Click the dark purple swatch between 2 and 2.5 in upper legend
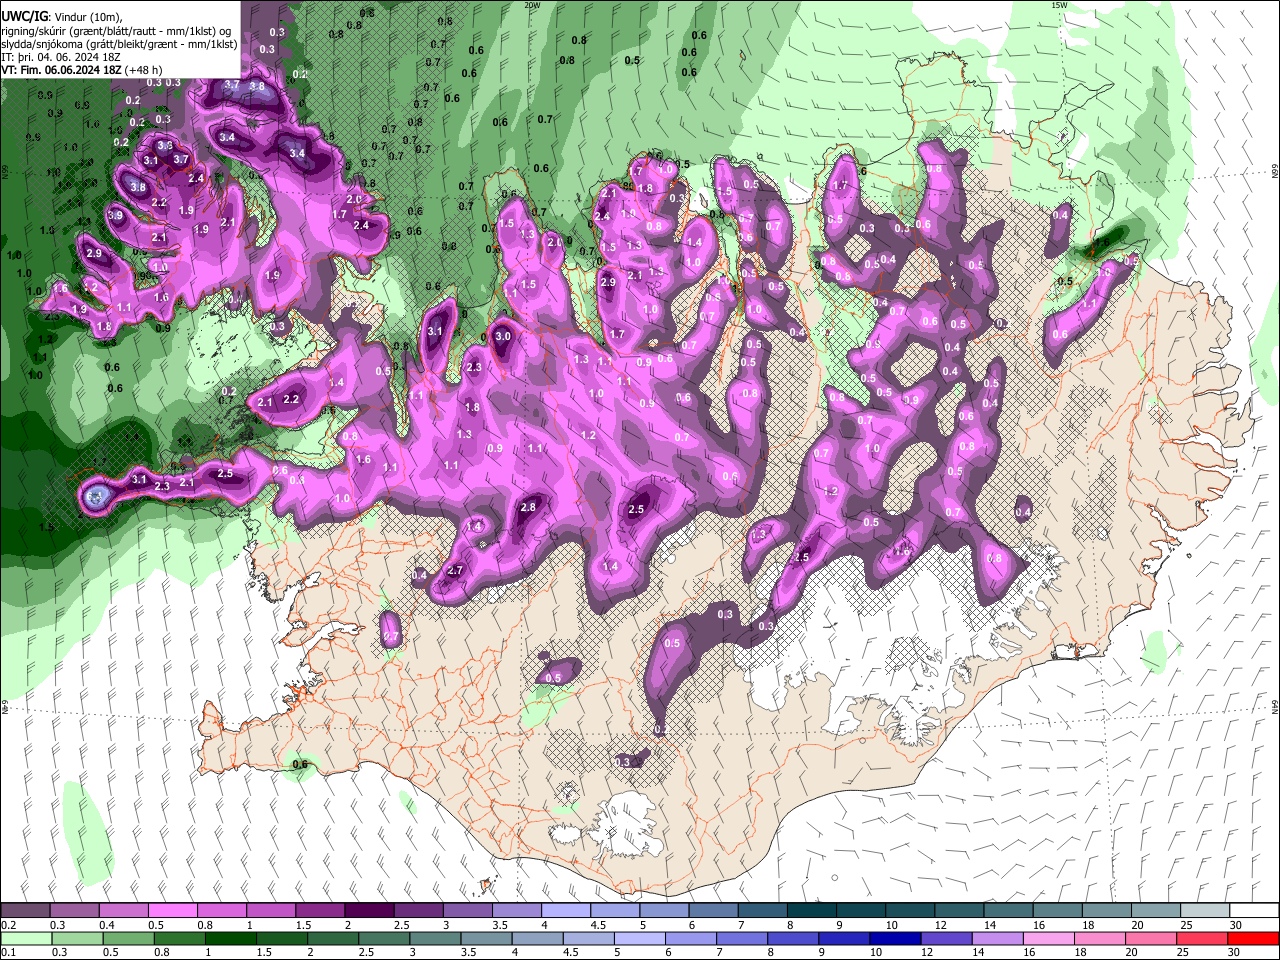 [x=368, y=911]
